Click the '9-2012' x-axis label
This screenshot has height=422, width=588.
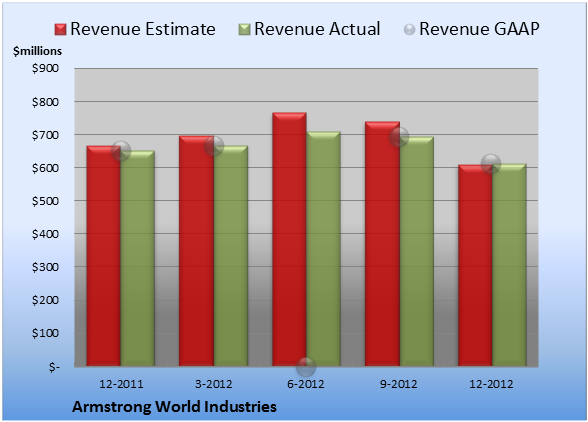(x=398, y=384)
